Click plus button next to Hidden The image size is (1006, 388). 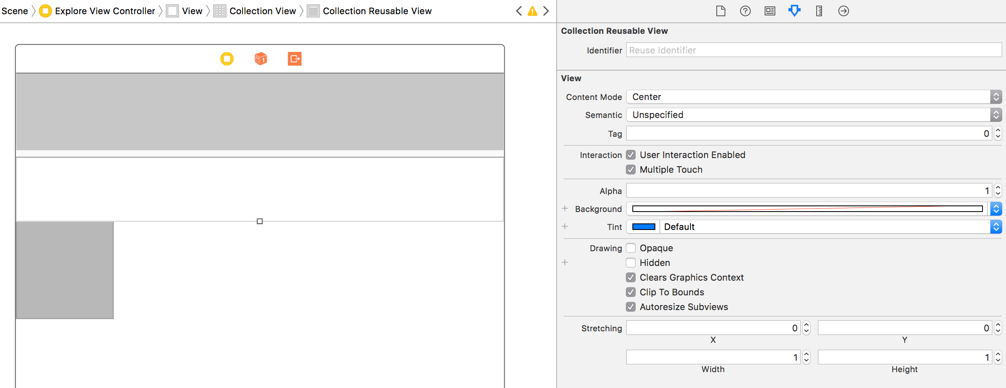565,262
